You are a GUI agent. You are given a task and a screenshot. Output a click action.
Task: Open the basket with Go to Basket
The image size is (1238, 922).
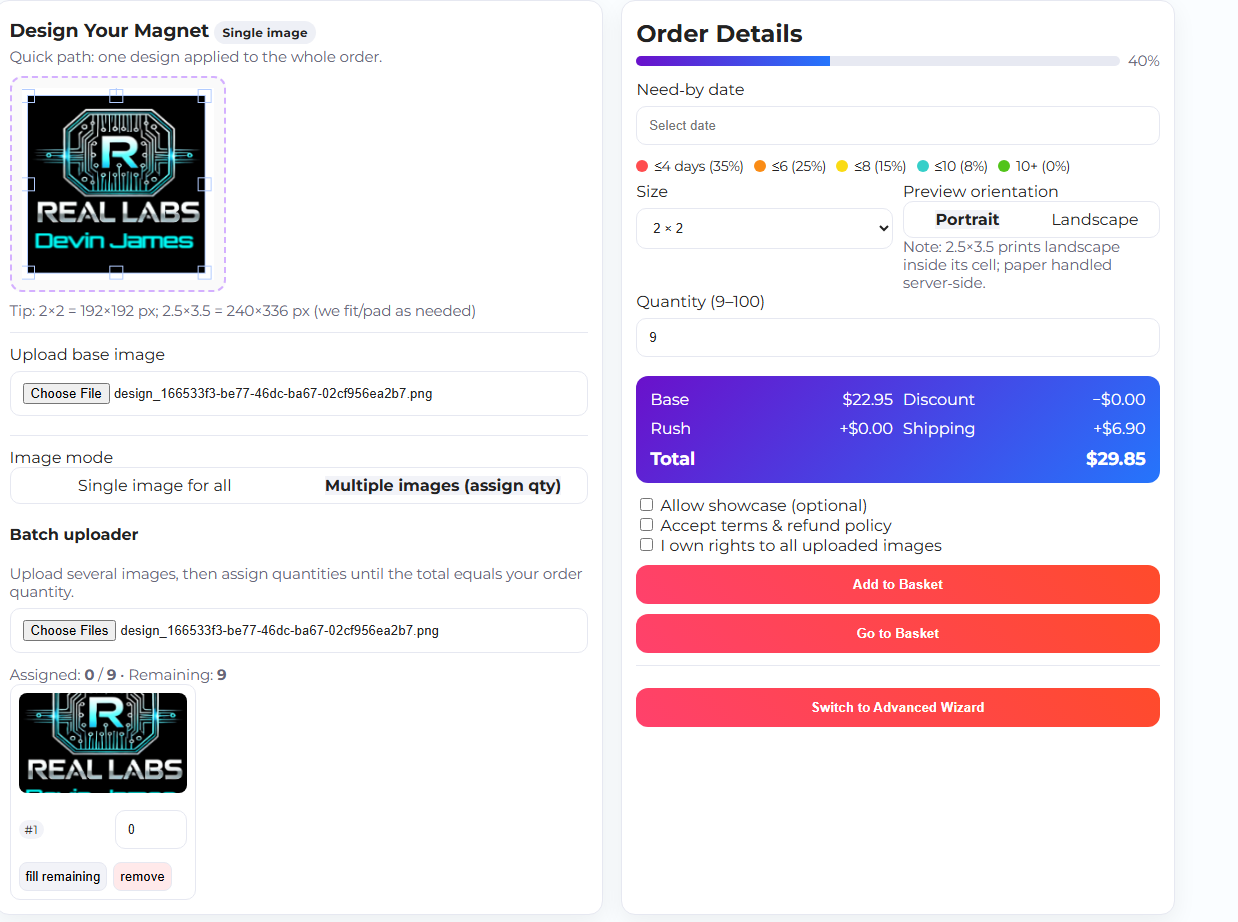(897, 634)
